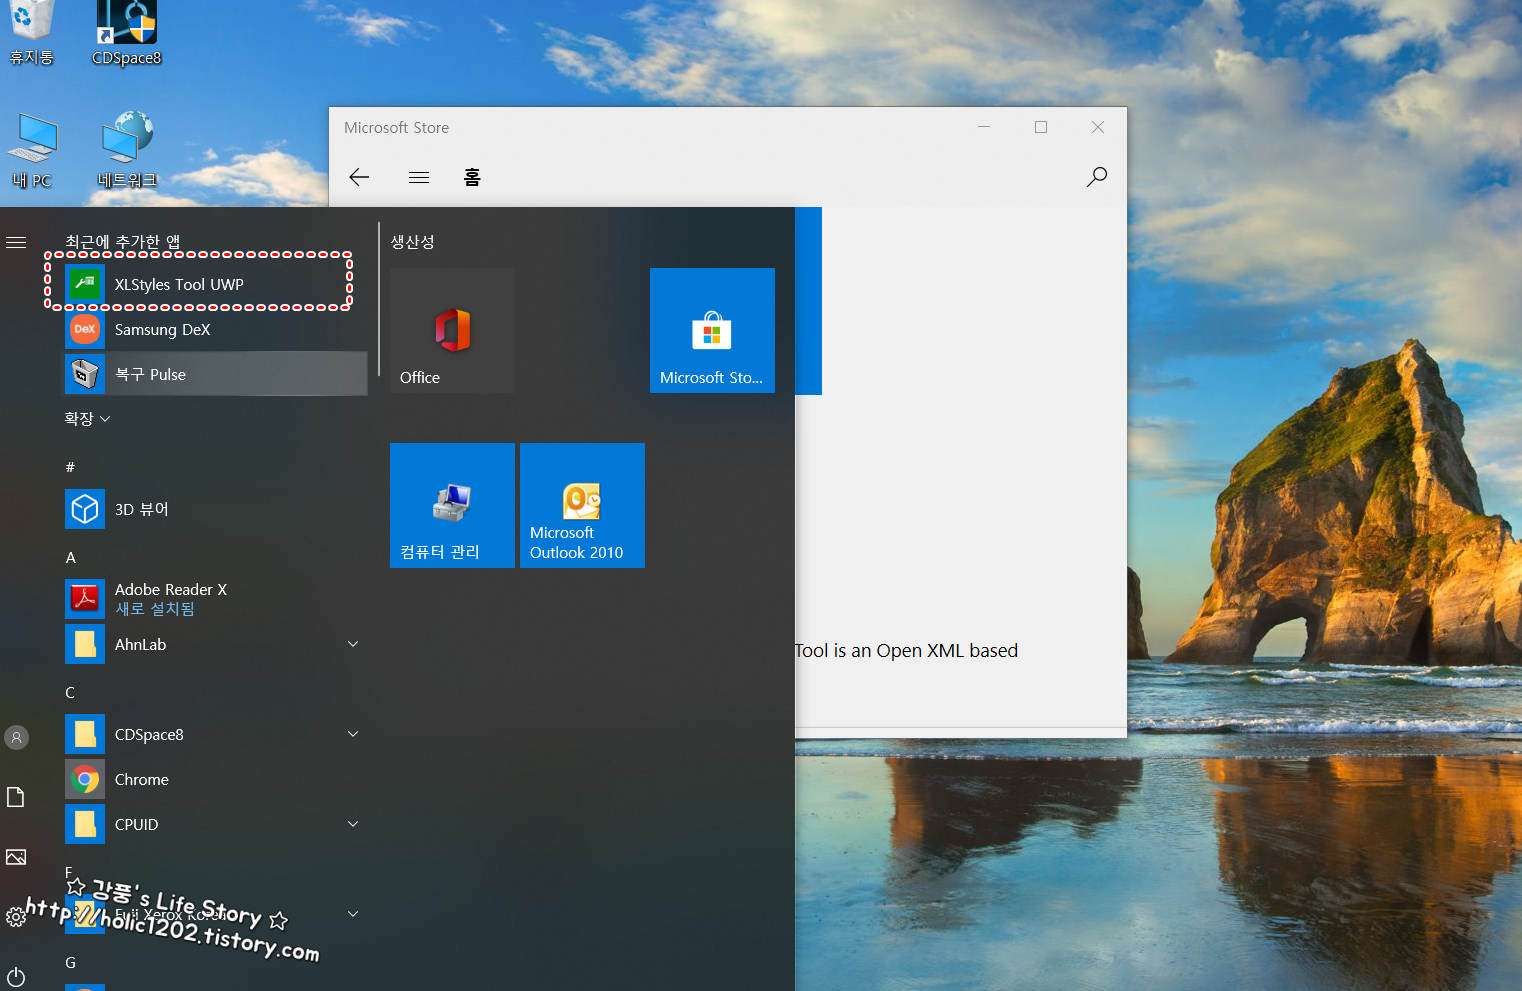Open Chrome from the app list
This screenshot has width=1522, height=991.
tap(215, 779)
